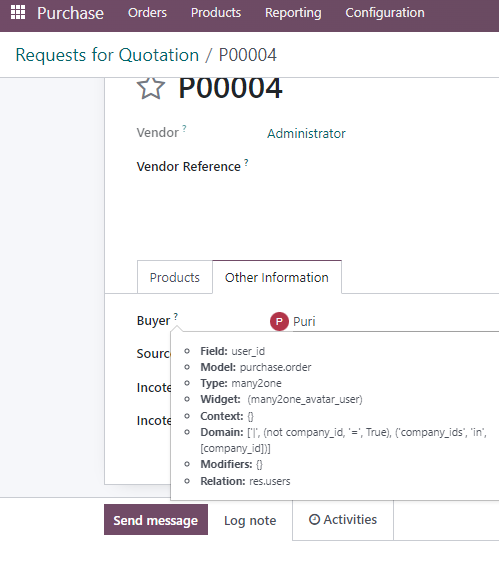Click the Buyer help question mark
Image resolution: width=499 pixels, height=567 pixels.
click(x=176, y=316)
